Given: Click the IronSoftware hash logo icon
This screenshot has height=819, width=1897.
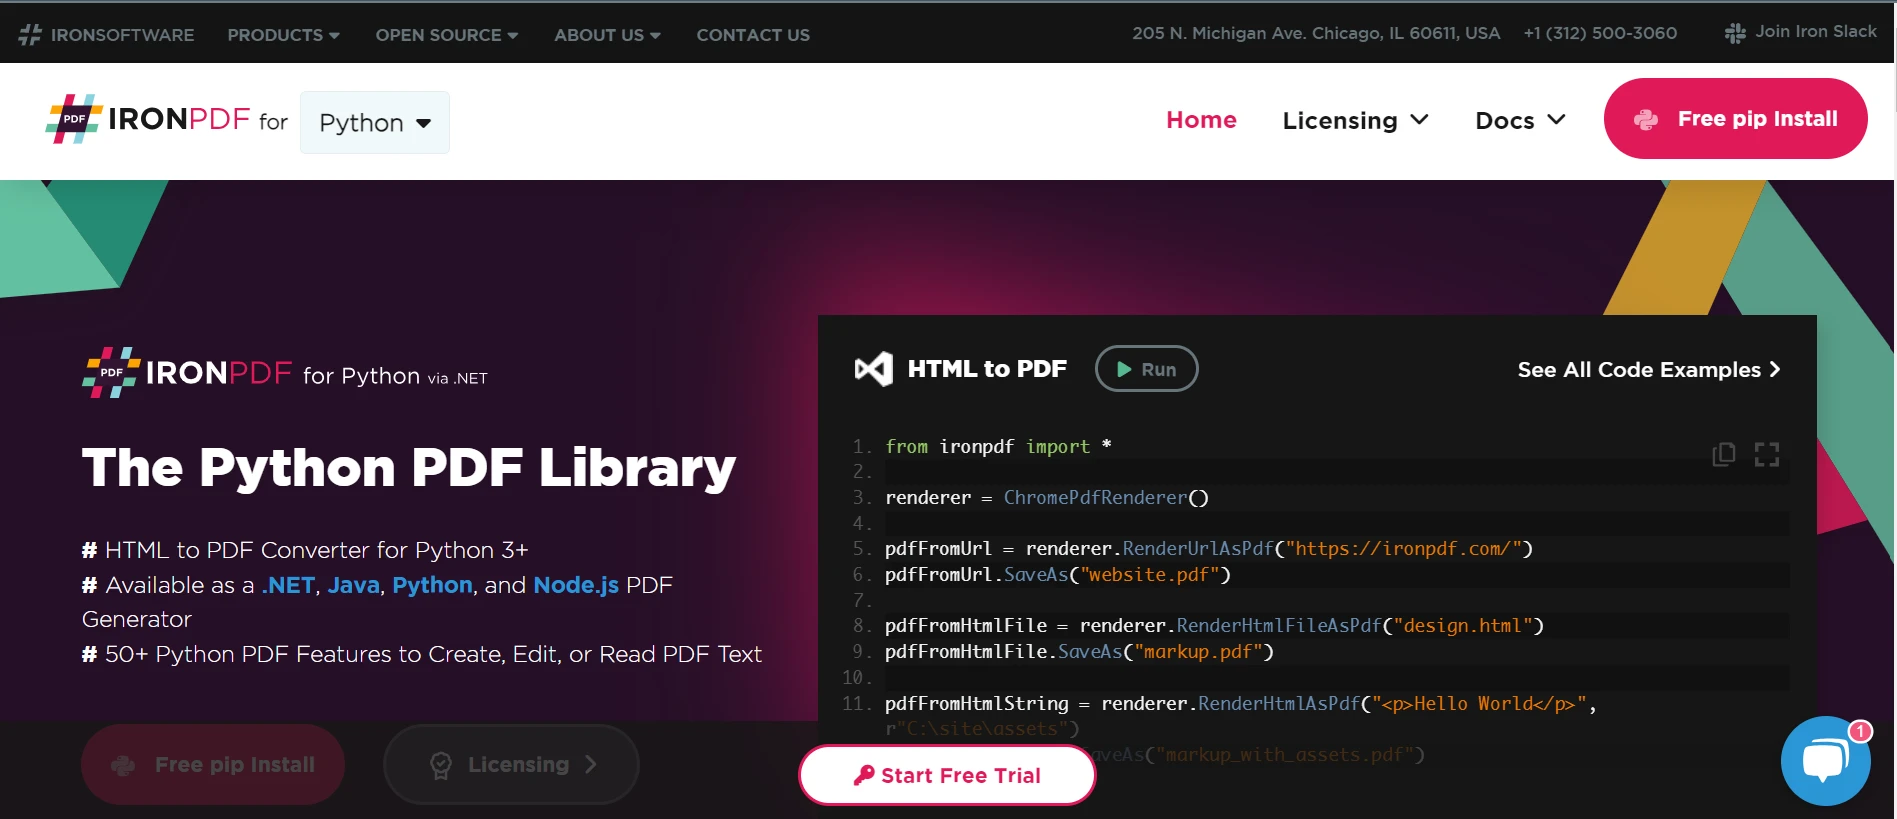Looking at the screenshot, I should tap(30, 35).
